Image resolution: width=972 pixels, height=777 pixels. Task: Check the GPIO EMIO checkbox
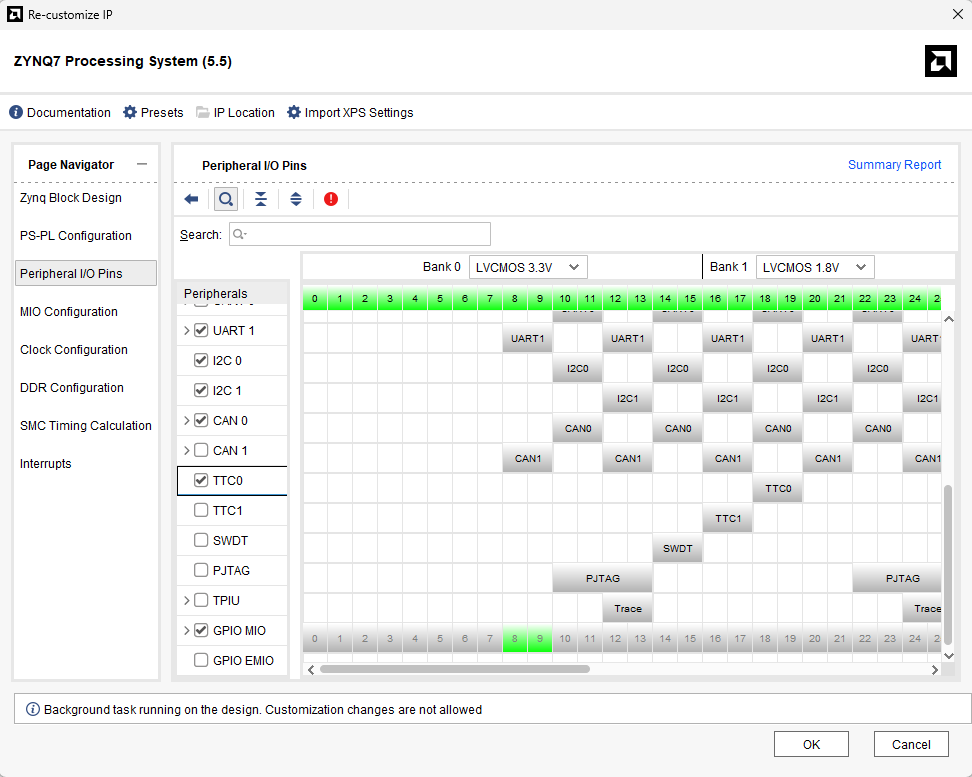tap(201, 661)
